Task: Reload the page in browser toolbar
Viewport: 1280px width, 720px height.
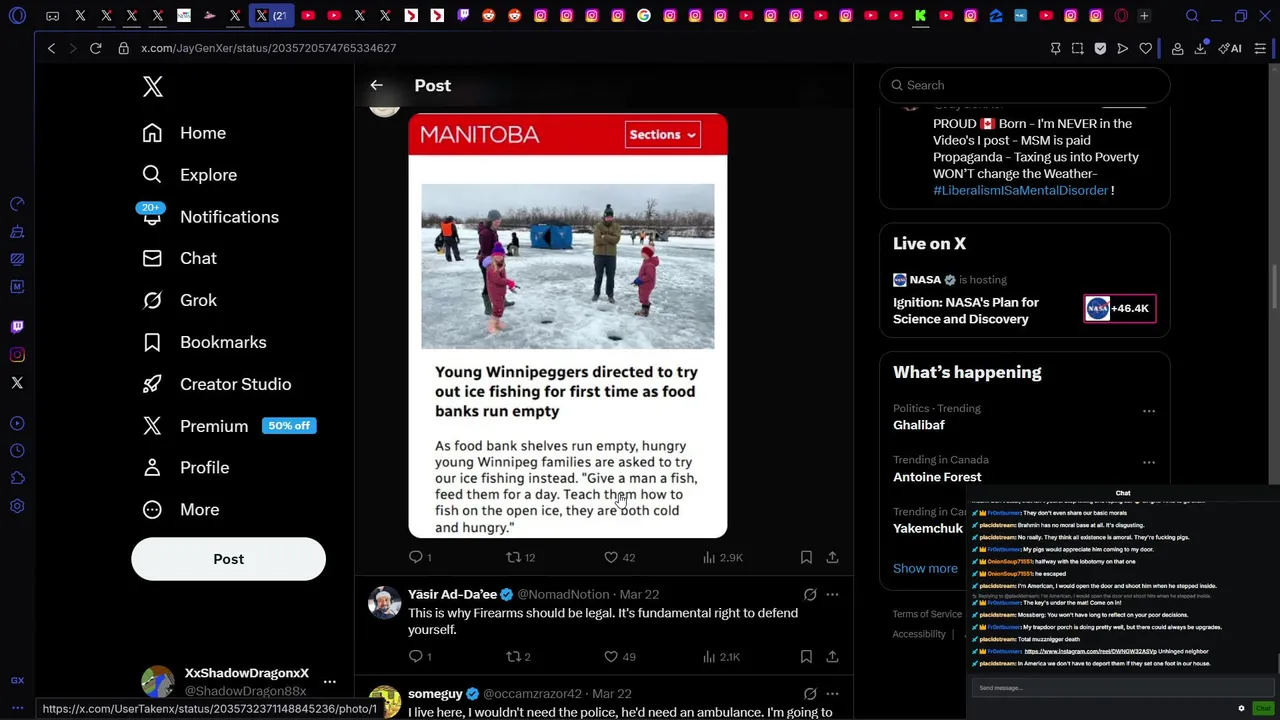Action: click(x=96, y=48)
